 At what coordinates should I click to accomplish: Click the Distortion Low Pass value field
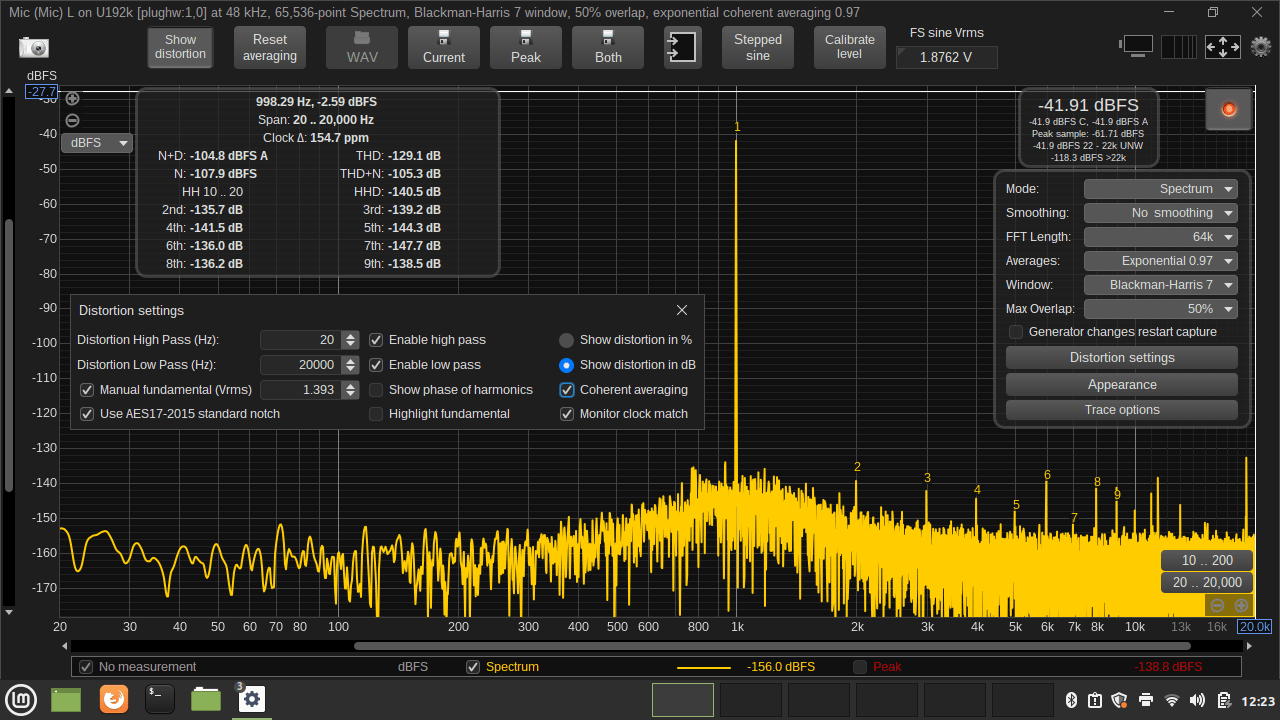tap(300, 365)
